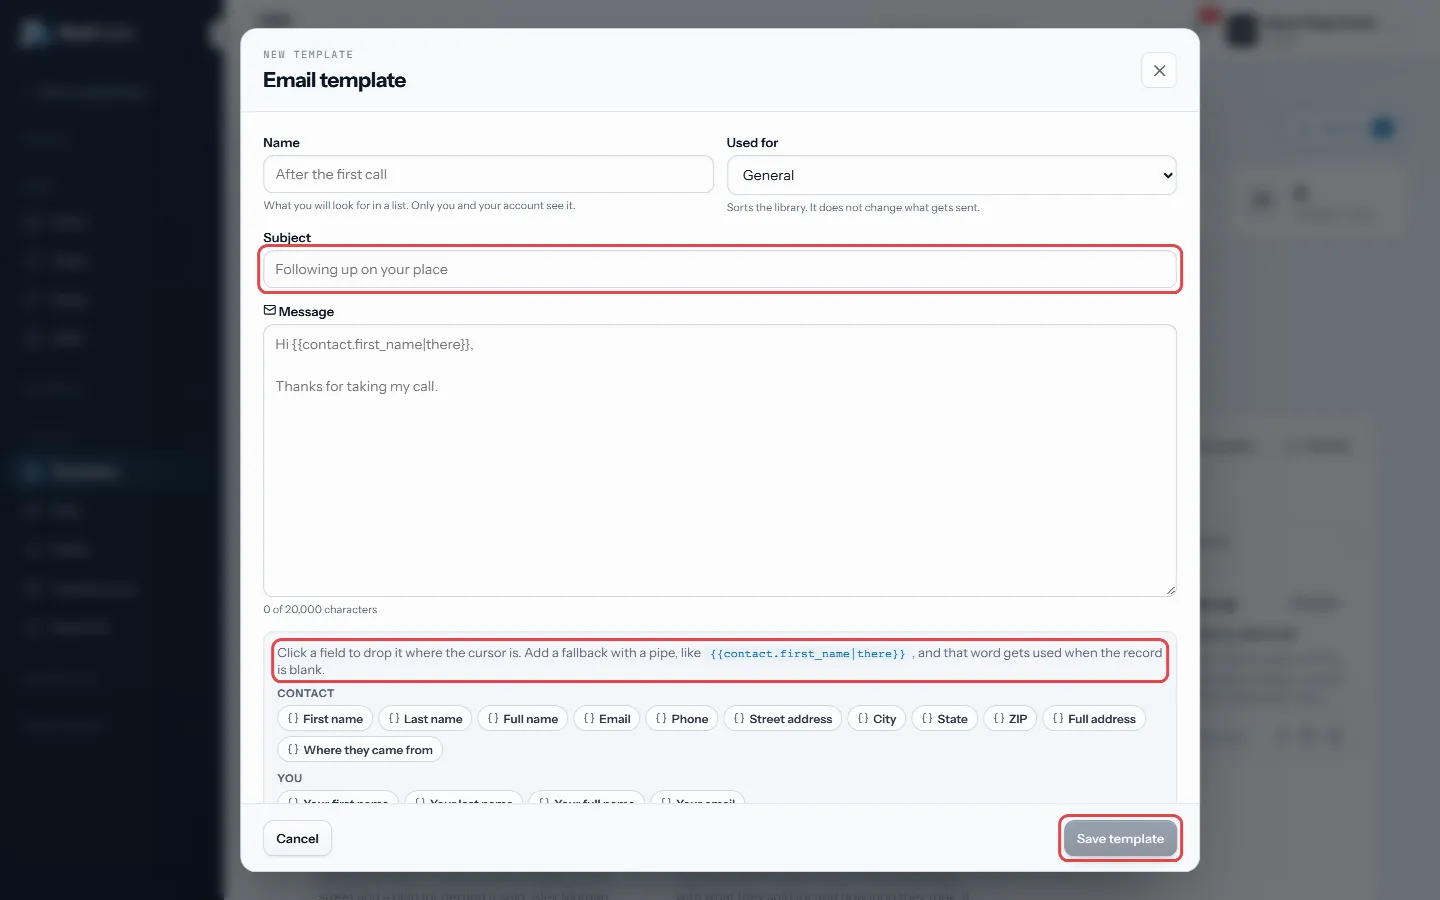Viewport: 1440px width, 900px height.
Task: Click inside the Message text area
Action: click(720, 460)
